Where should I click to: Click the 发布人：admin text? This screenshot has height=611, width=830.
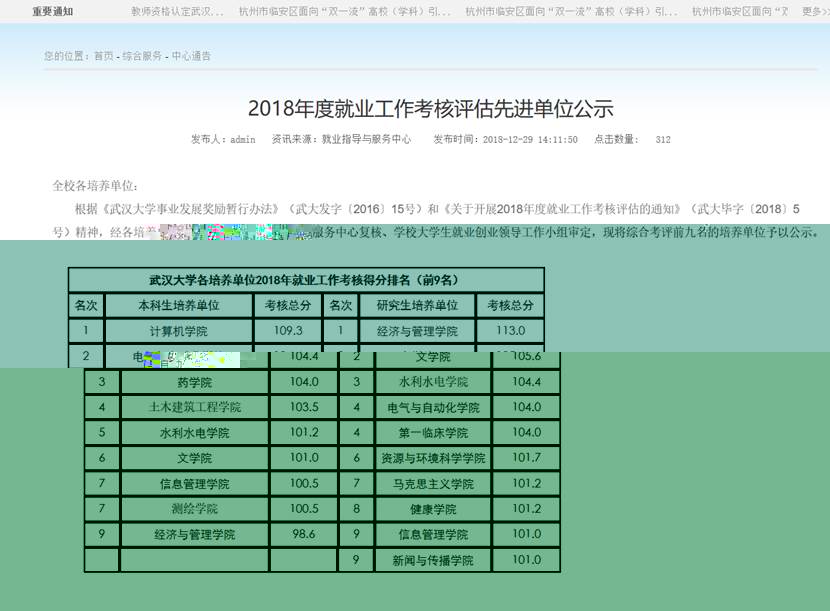tap(223, 139)
